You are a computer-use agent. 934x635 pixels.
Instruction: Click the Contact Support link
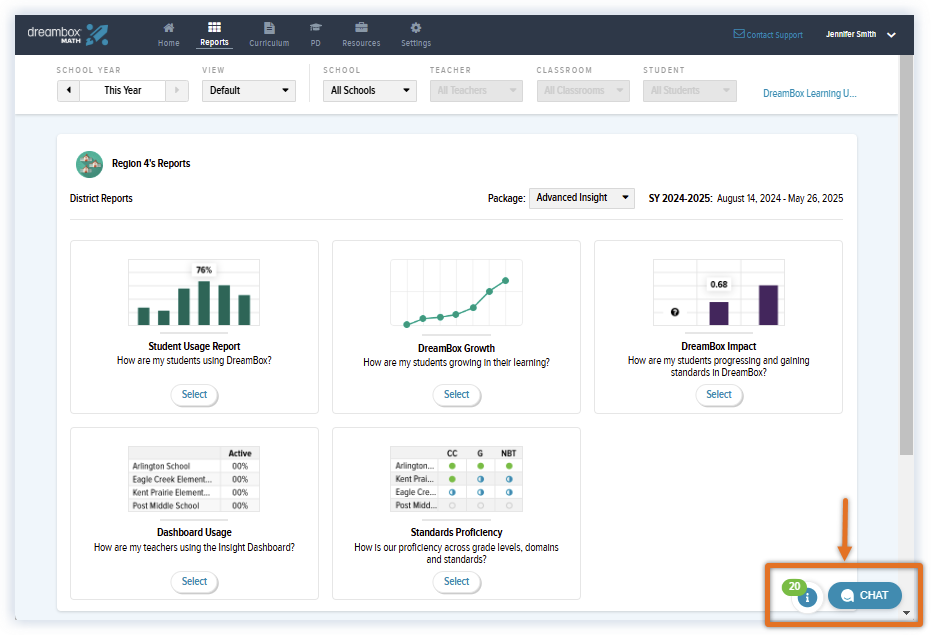(774, 35)
